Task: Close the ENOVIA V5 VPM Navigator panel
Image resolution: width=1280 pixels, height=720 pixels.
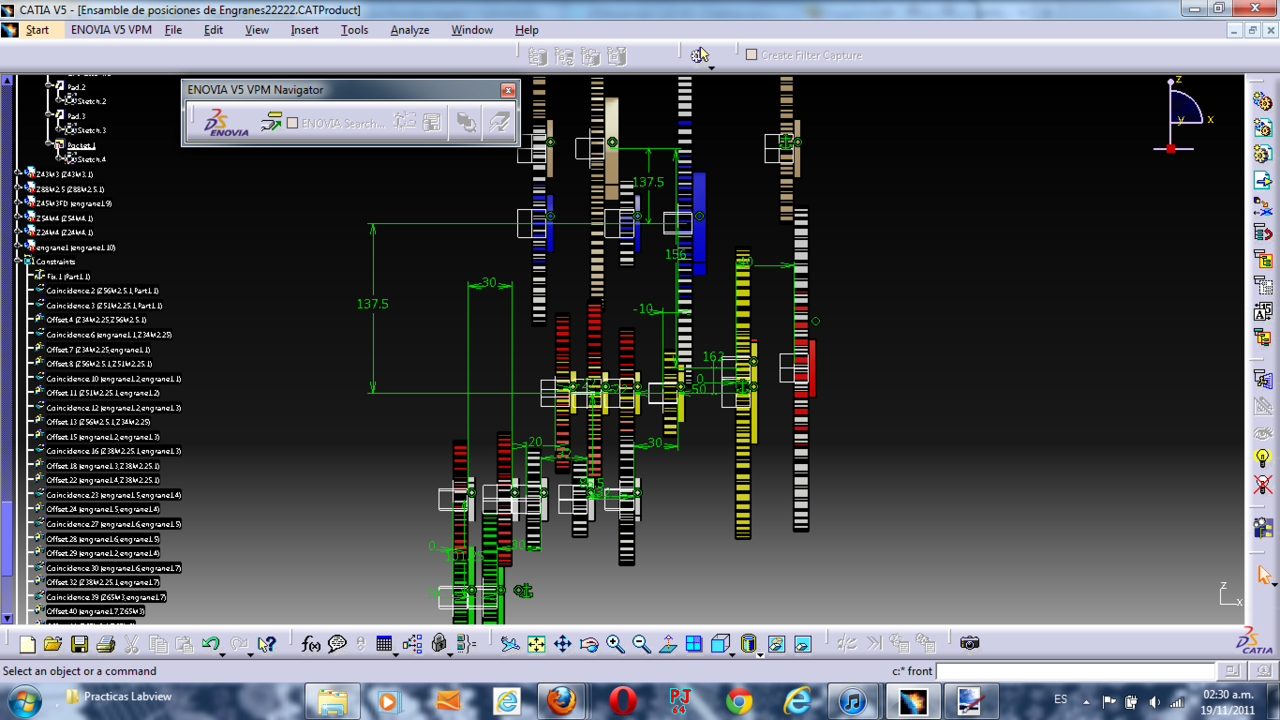Action: (x=508, y=90)
